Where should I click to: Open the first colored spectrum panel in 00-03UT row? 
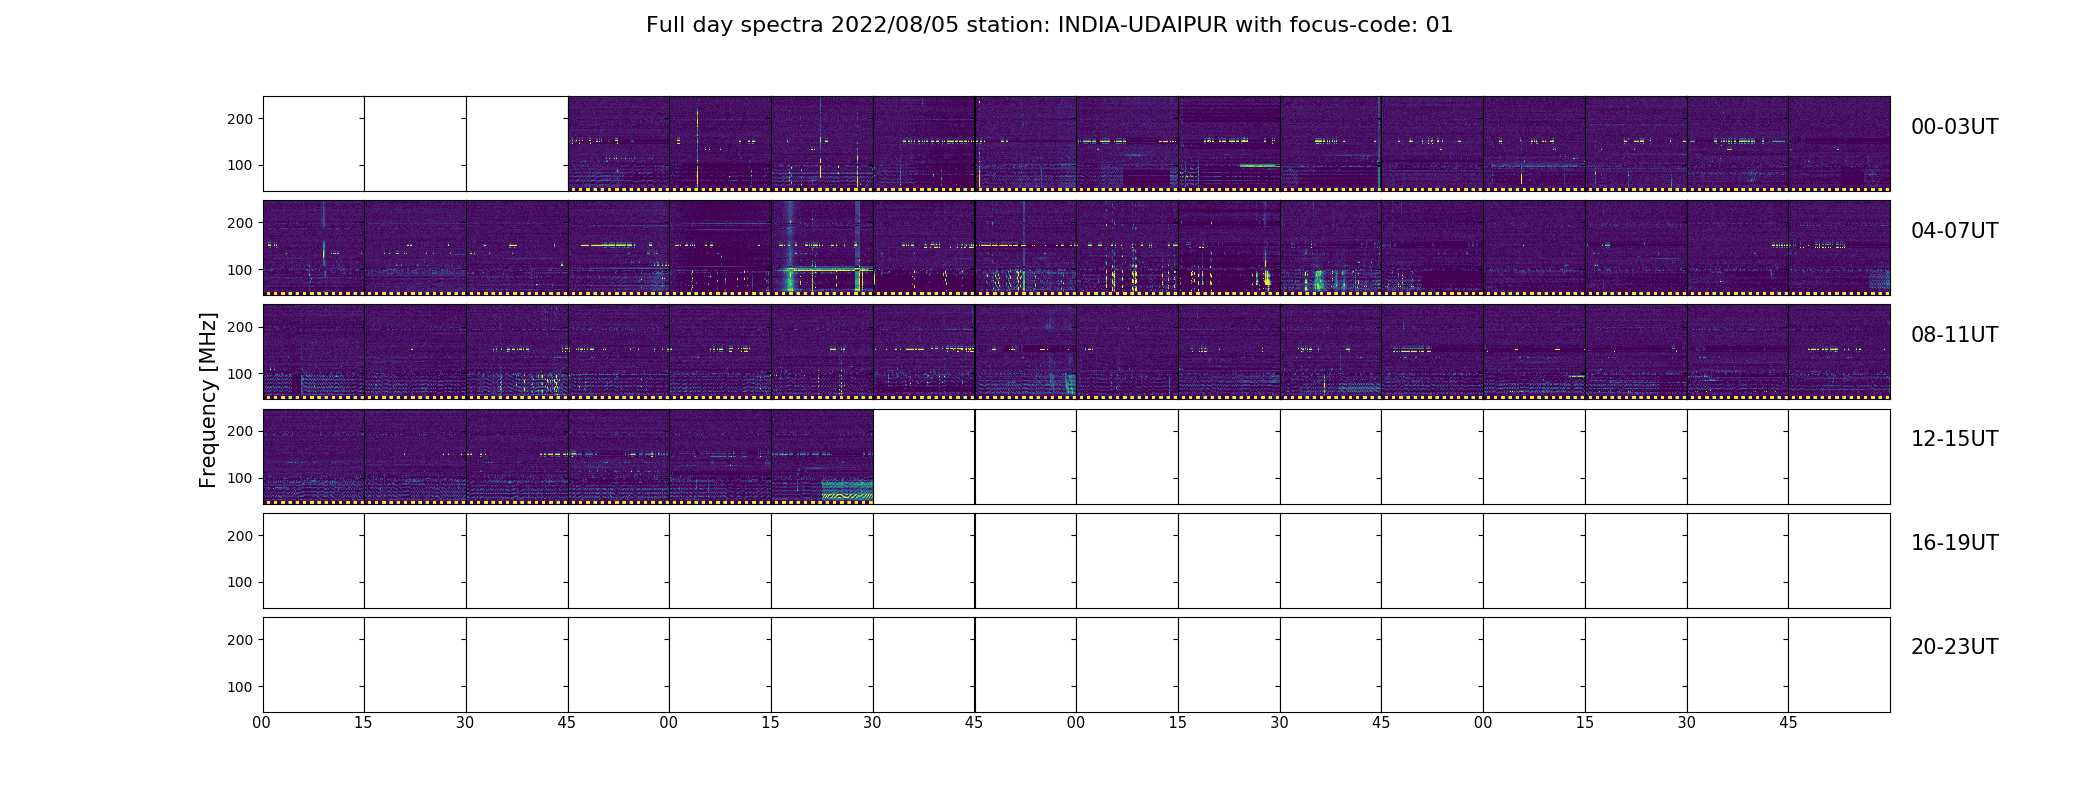tap(619, 144)
